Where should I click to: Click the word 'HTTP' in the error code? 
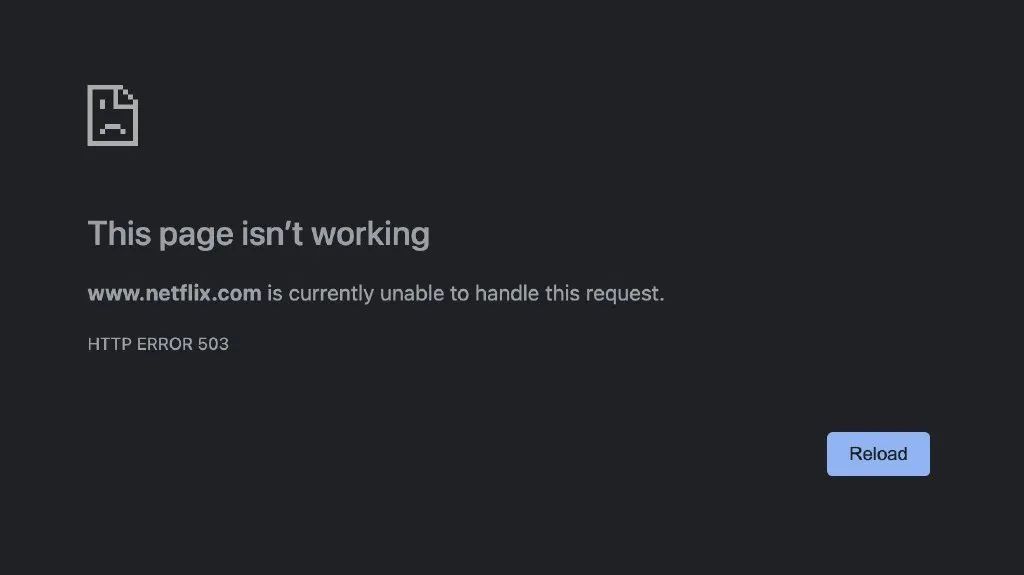(x=110, y=344)
